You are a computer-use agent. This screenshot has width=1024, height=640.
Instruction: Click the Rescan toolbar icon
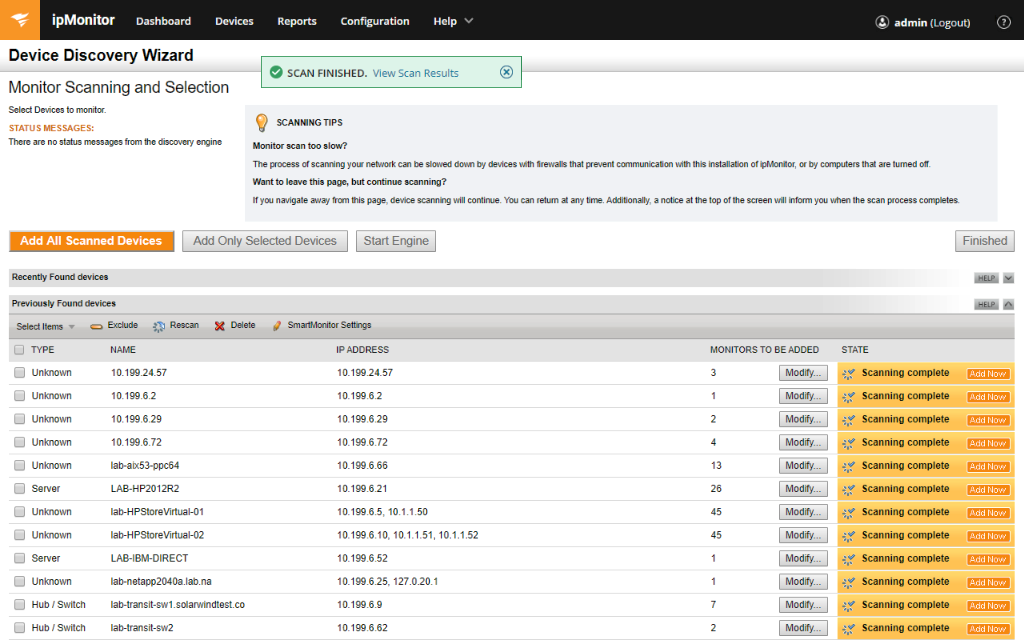click(x=159, y=326)
